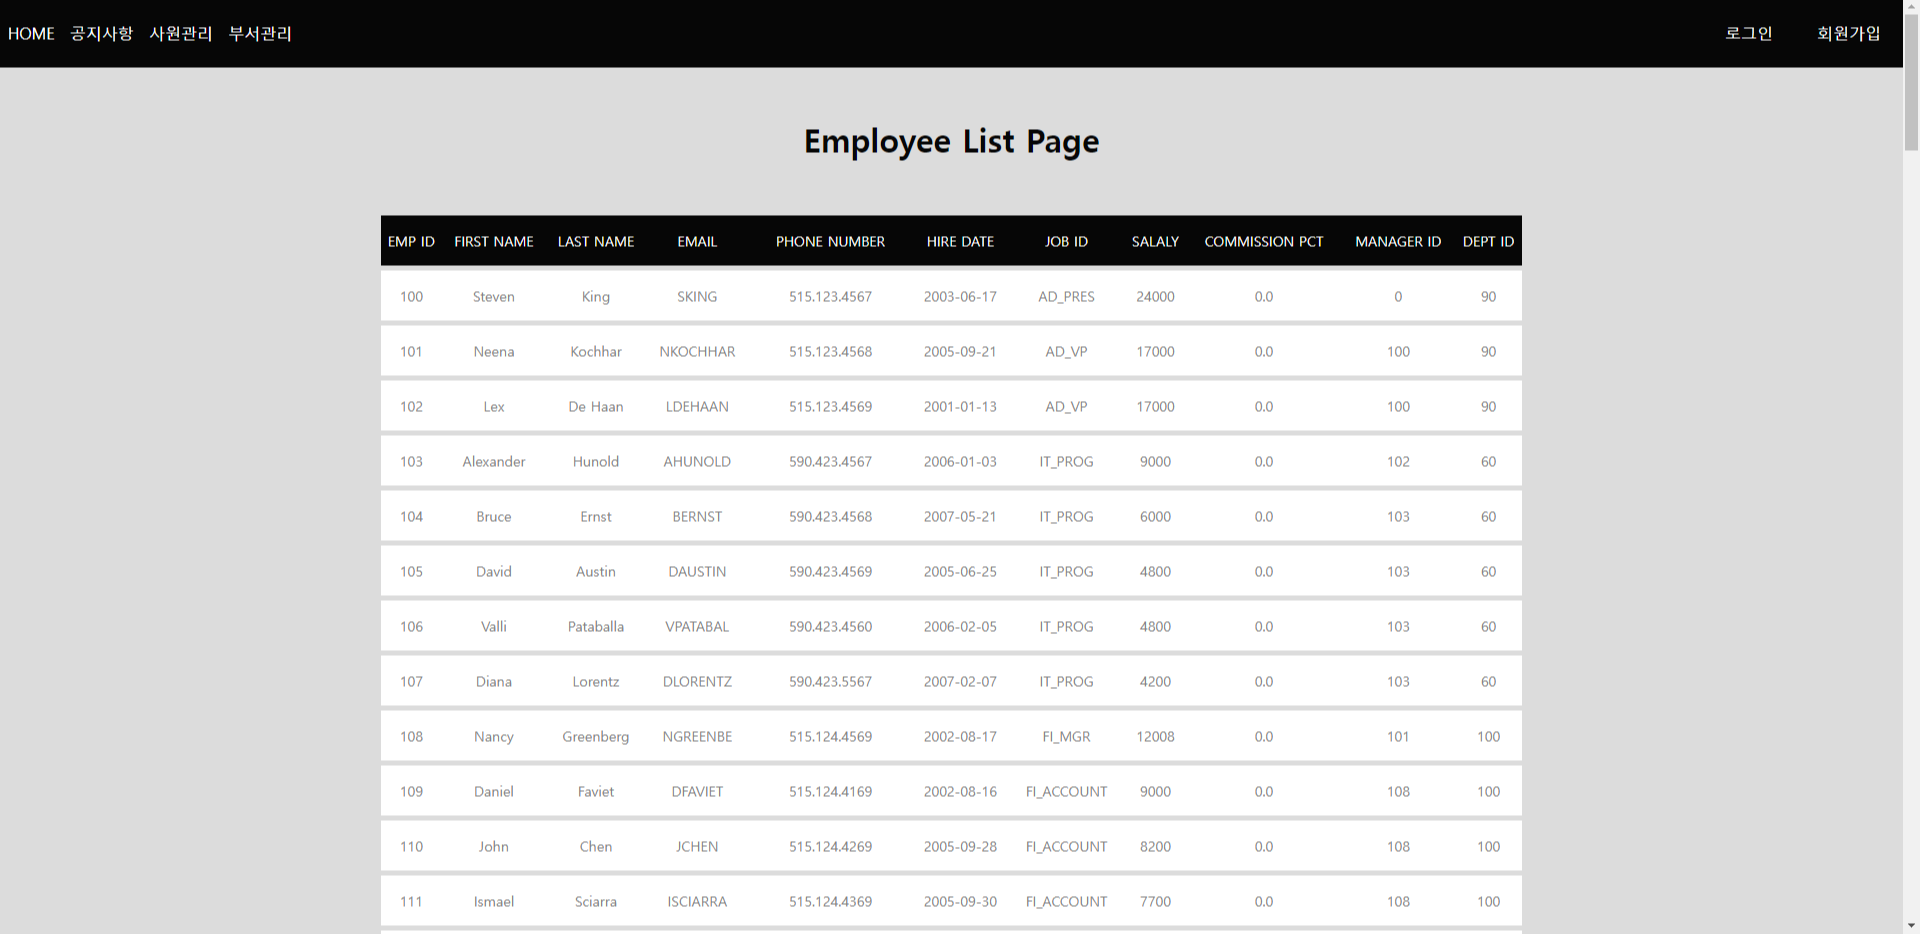
Task: Click the scrollbar down arrow
Action: [1911, 925]
